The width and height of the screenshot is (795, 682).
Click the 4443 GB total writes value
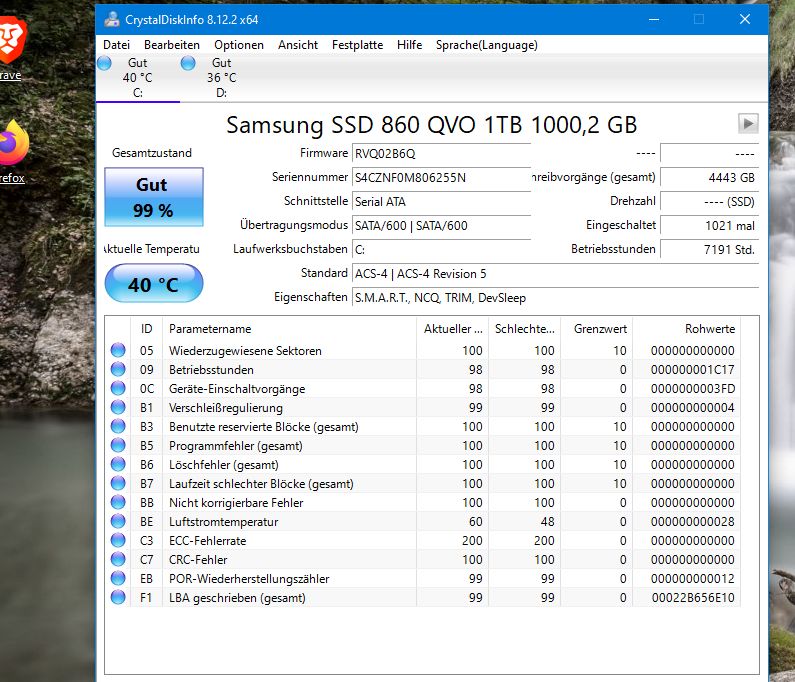click(709, 177)
